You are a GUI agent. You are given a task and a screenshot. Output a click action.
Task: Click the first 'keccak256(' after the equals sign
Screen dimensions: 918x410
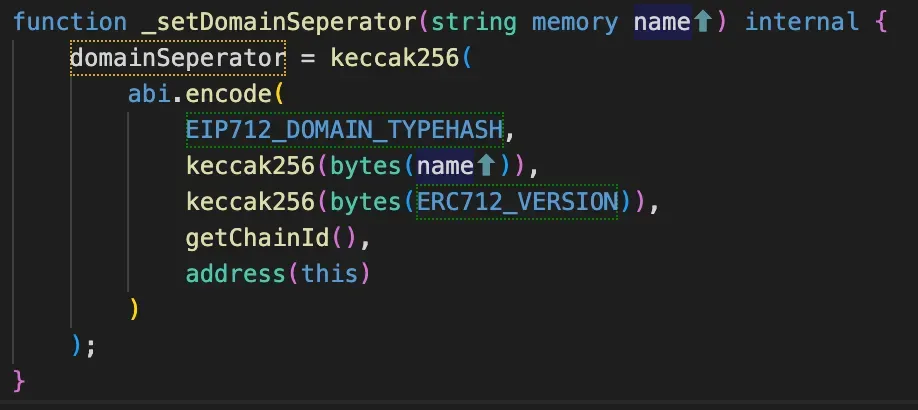pos(401,58)
